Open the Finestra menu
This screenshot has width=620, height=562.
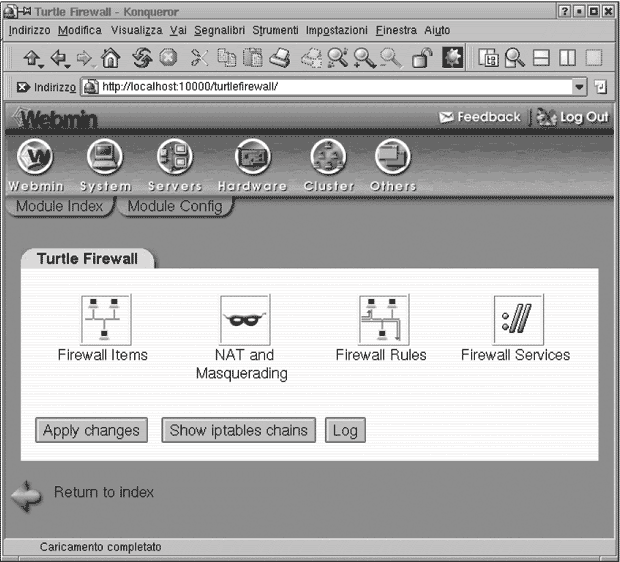pyautogui.click(x=396, y=30)
